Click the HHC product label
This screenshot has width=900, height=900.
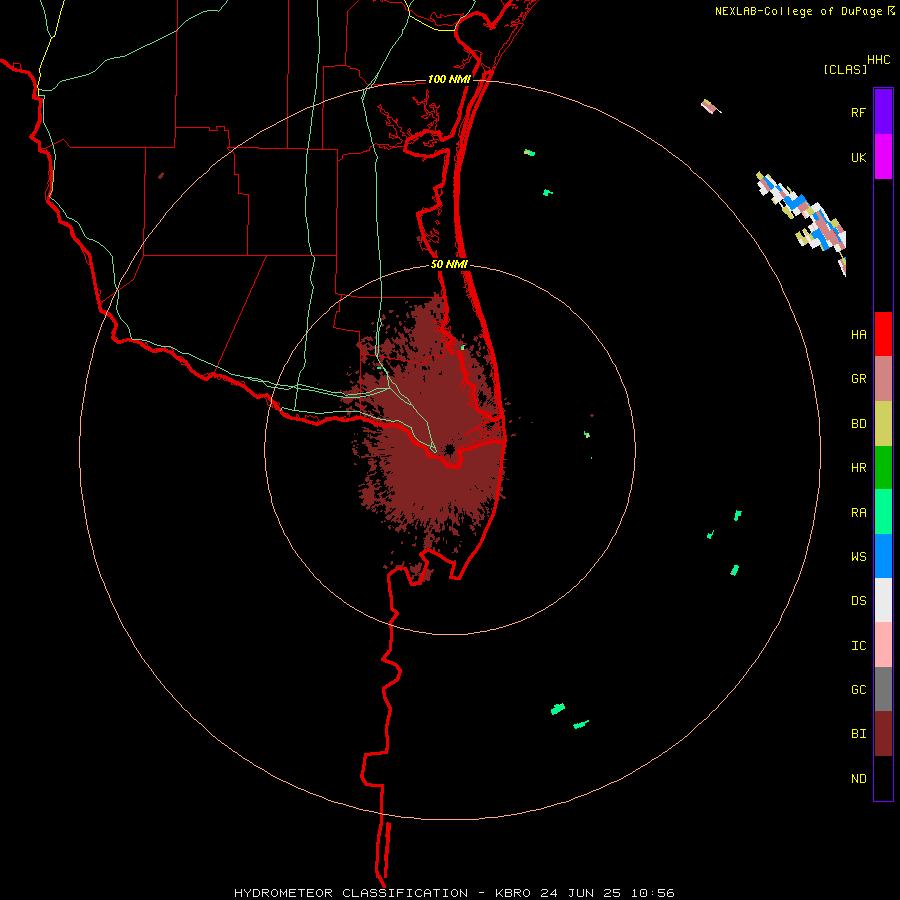(879, 60)
